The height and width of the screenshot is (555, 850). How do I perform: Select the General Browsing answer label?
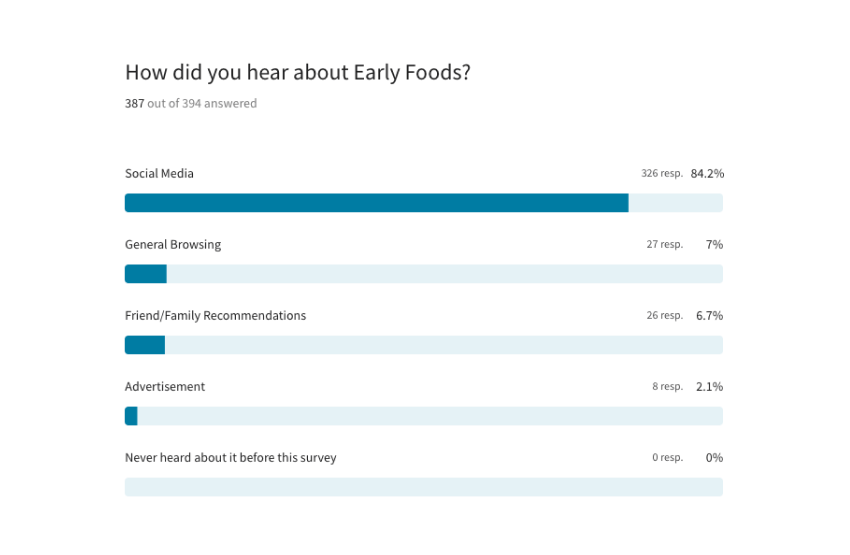[x=173, y=244]
